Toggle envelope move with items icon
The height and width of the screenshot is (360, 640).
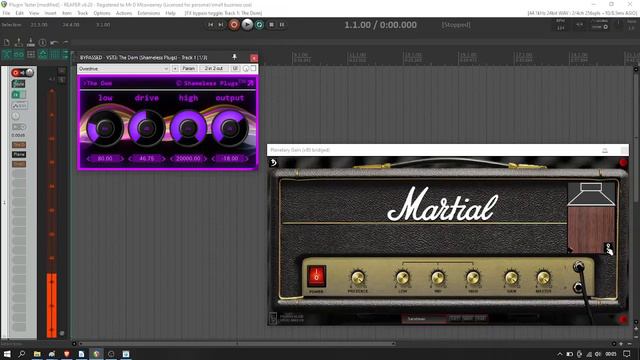coord(43,54)
